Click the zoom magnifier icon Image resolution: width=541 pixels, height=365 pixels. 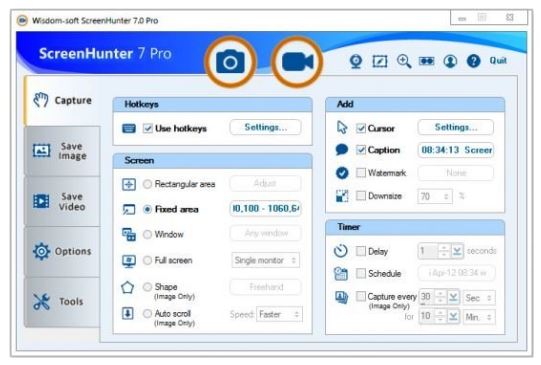[403, 61]
